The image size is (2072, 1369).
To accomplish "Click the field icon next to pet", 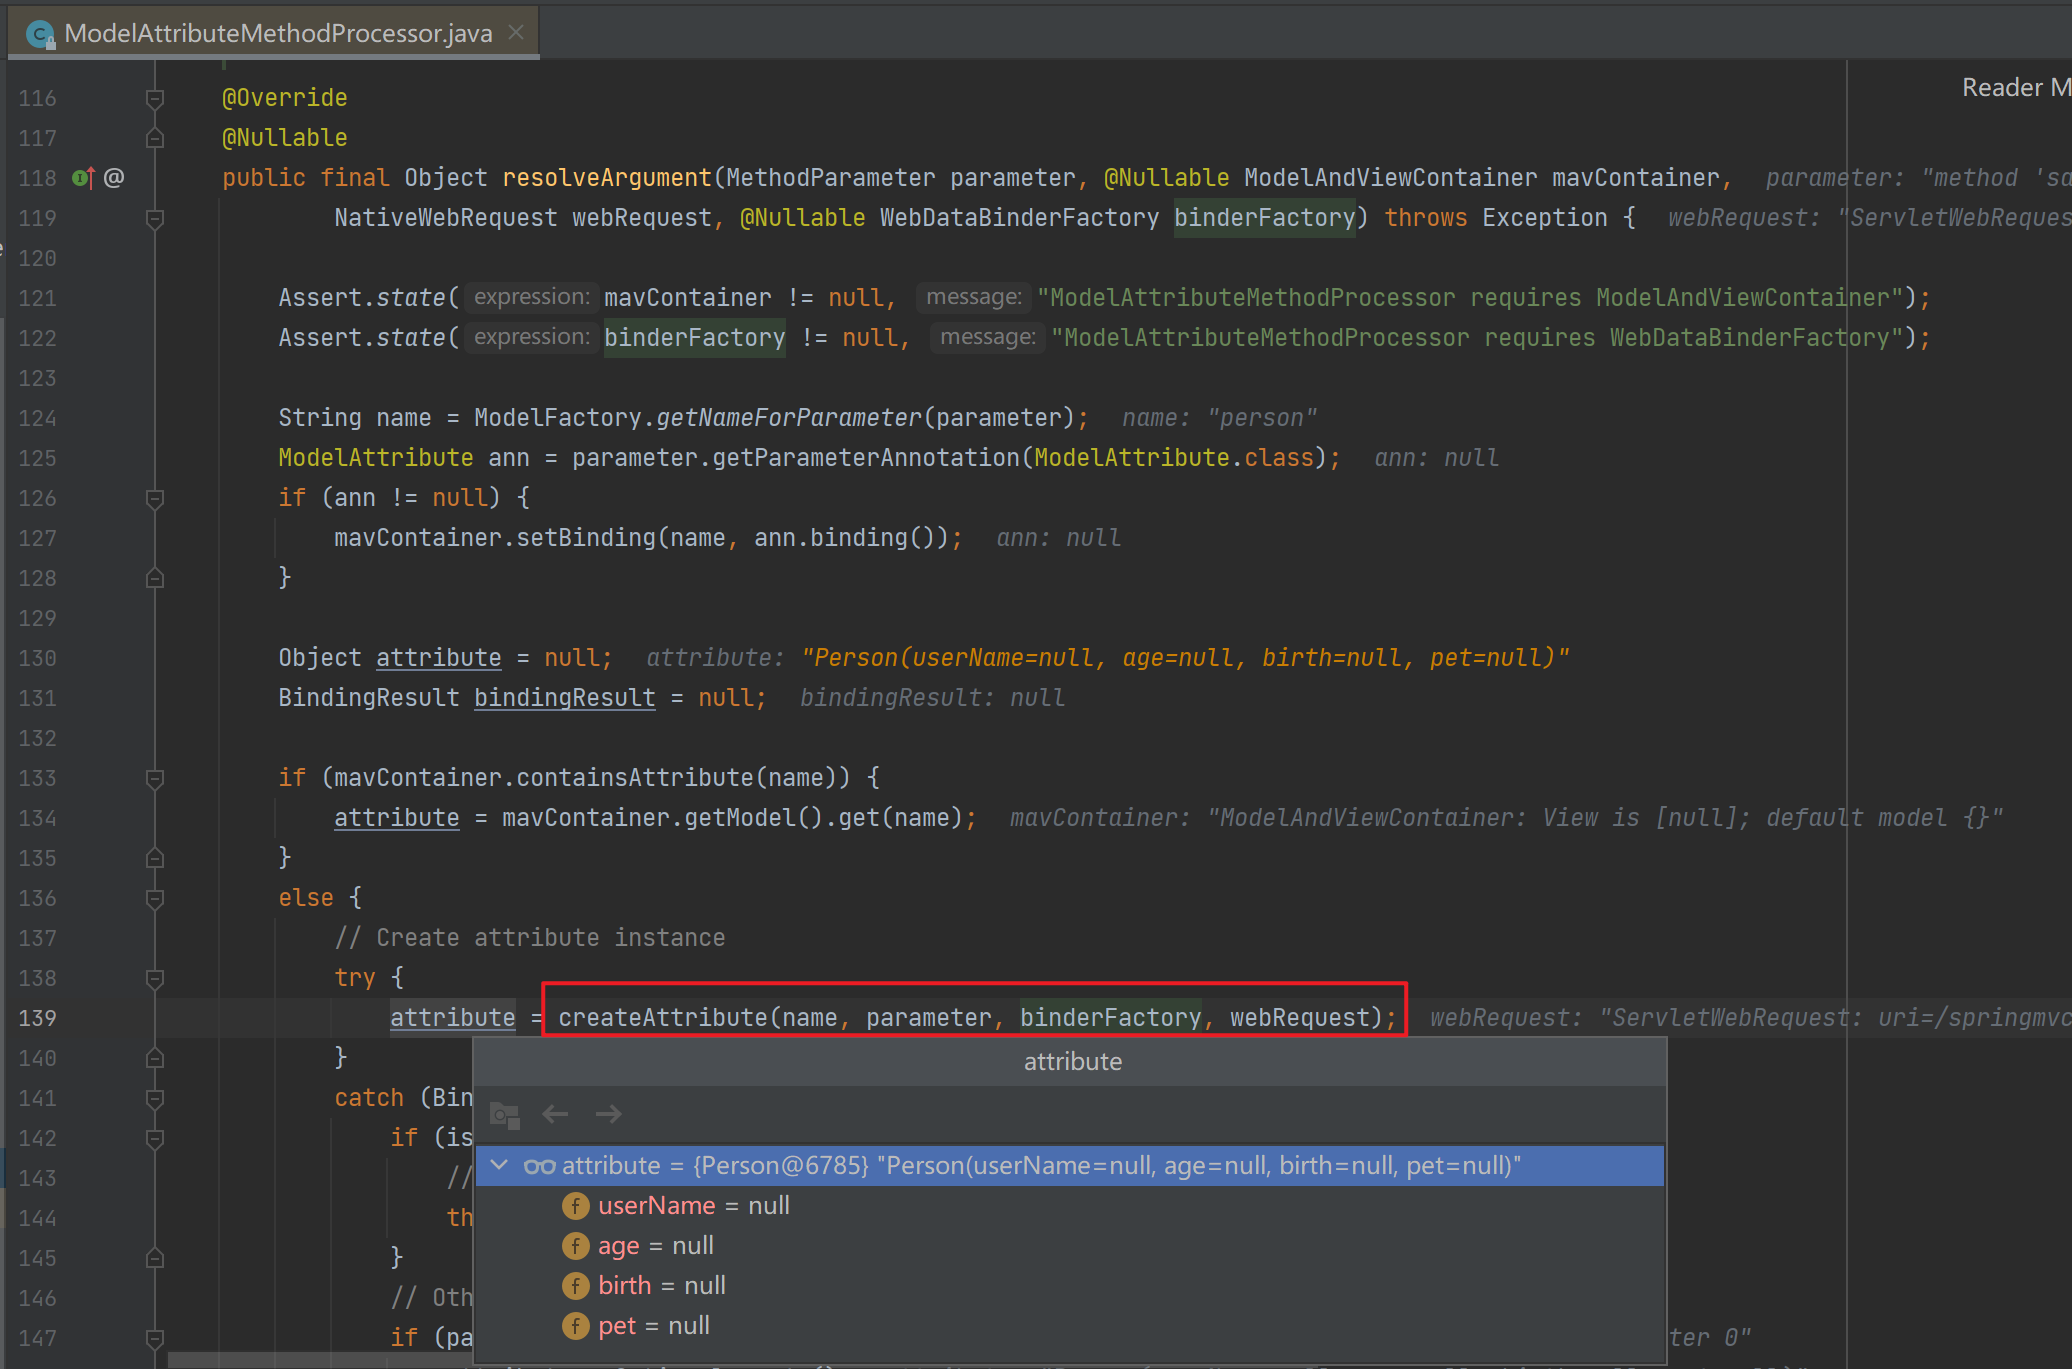I will coord(575,1326).
